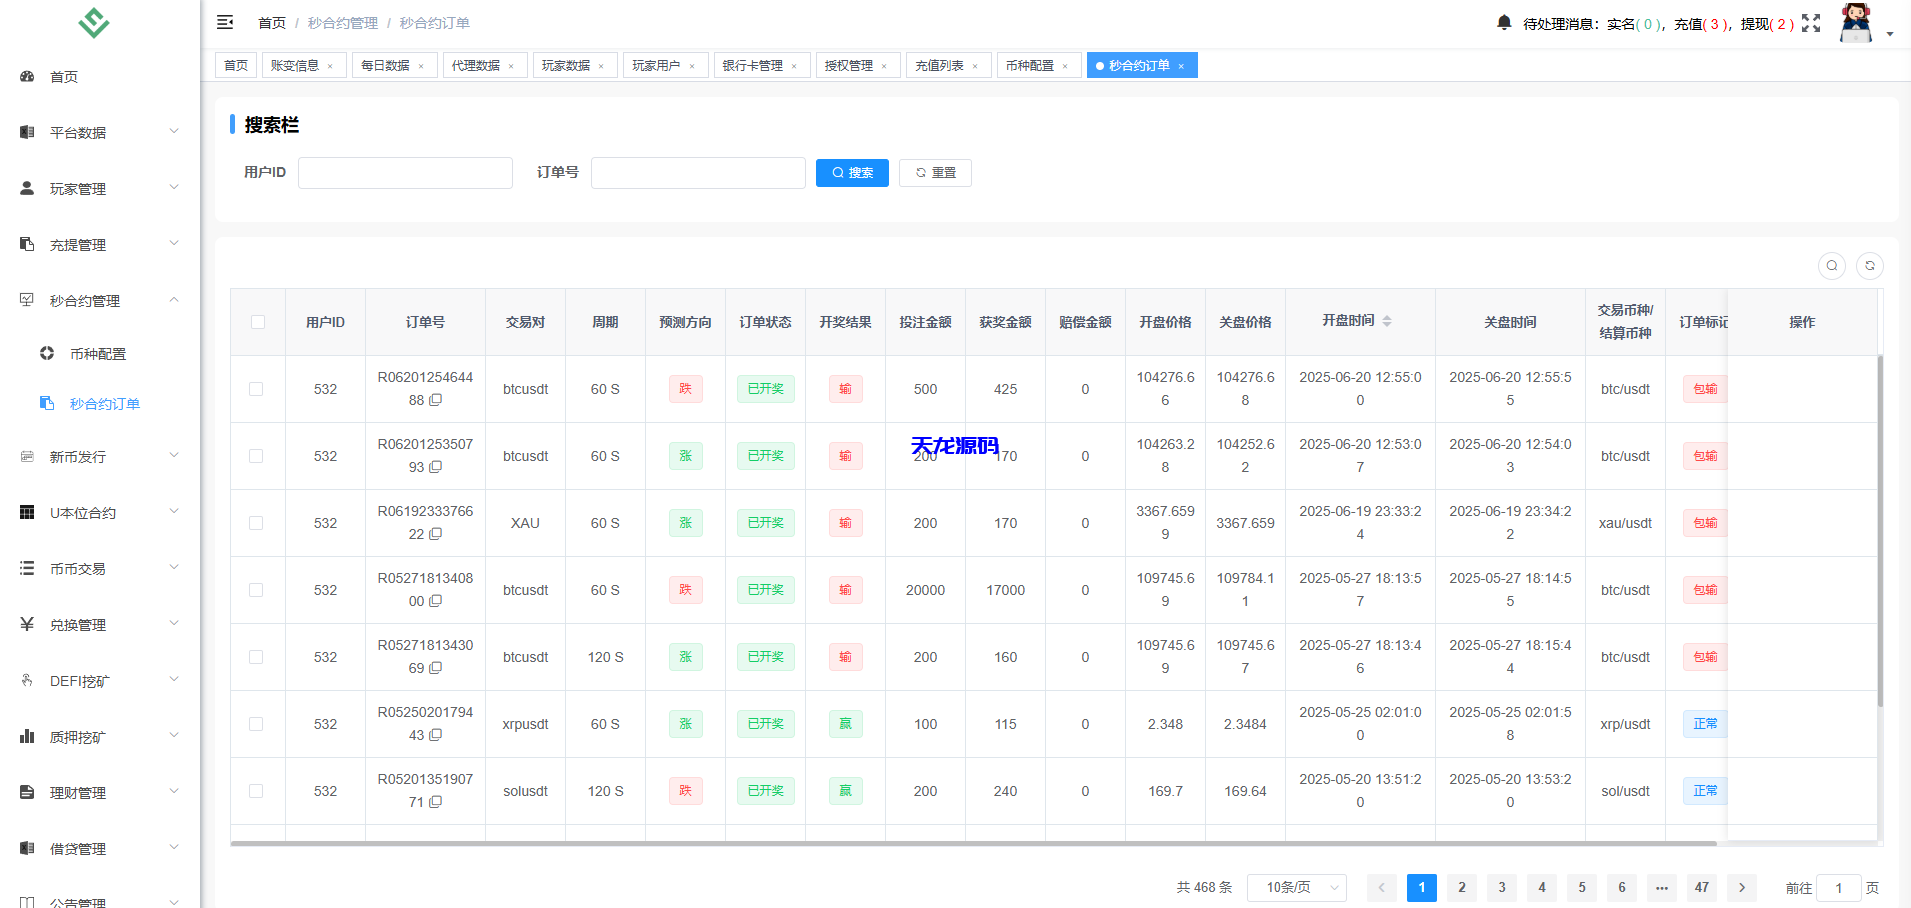Screen dimensions: 1911x908
Task: Switch to the 充值列表 tab
Action: (x=941, y=64)
